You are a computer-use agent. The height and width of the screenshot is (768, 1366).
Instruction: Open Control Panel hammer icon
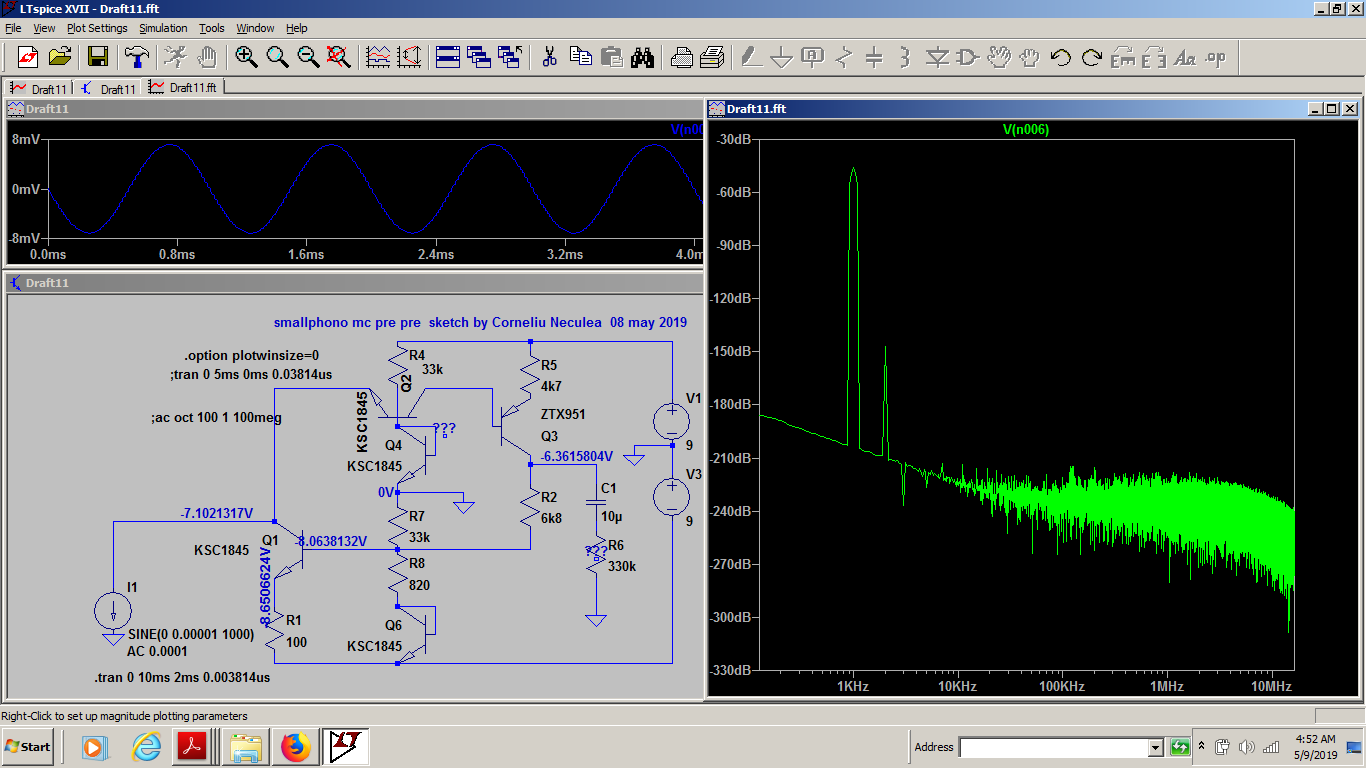(136, 57)
